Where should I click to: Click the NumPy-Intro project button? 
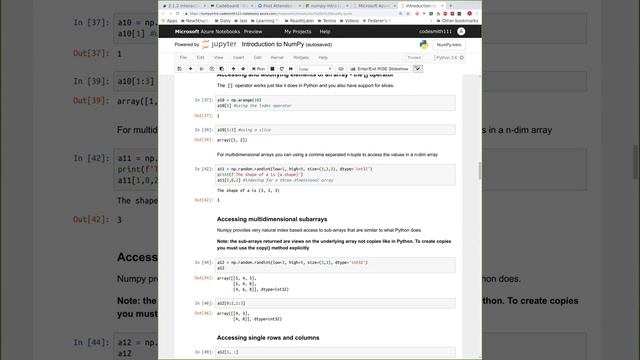pyautogui.click(x=449, y=45)
